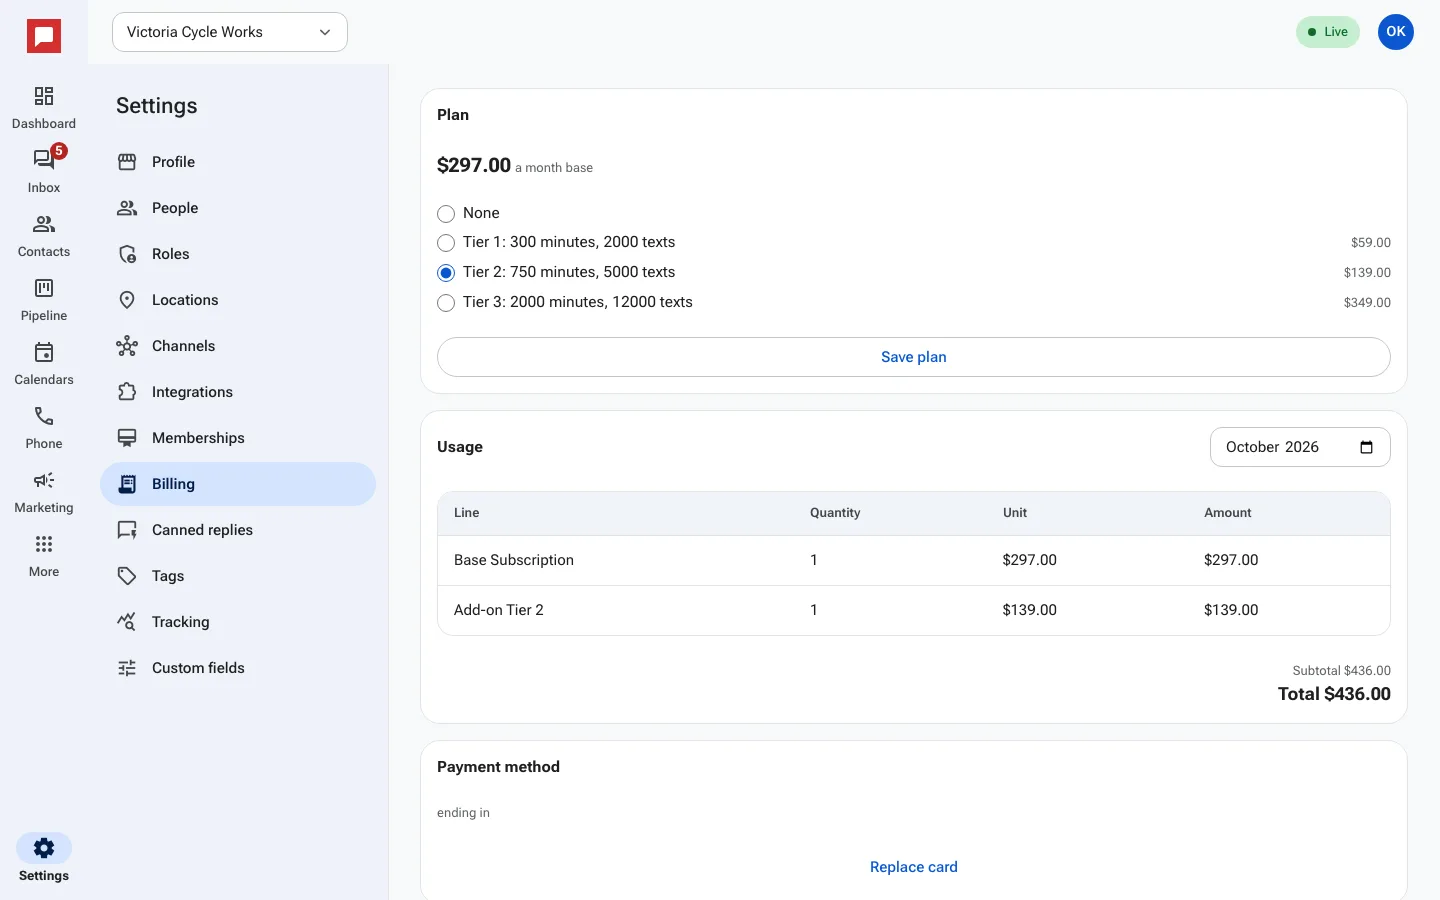Click the $349.00 Tier 3 price

point(1367,302)
